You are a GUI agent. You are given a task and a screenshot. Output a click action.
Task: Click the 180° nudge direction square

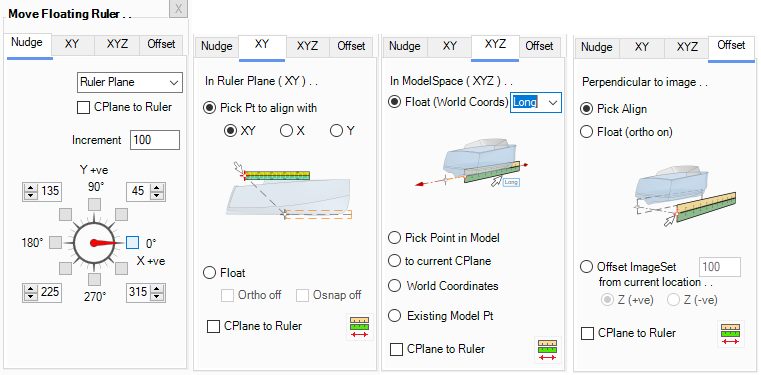56,243
